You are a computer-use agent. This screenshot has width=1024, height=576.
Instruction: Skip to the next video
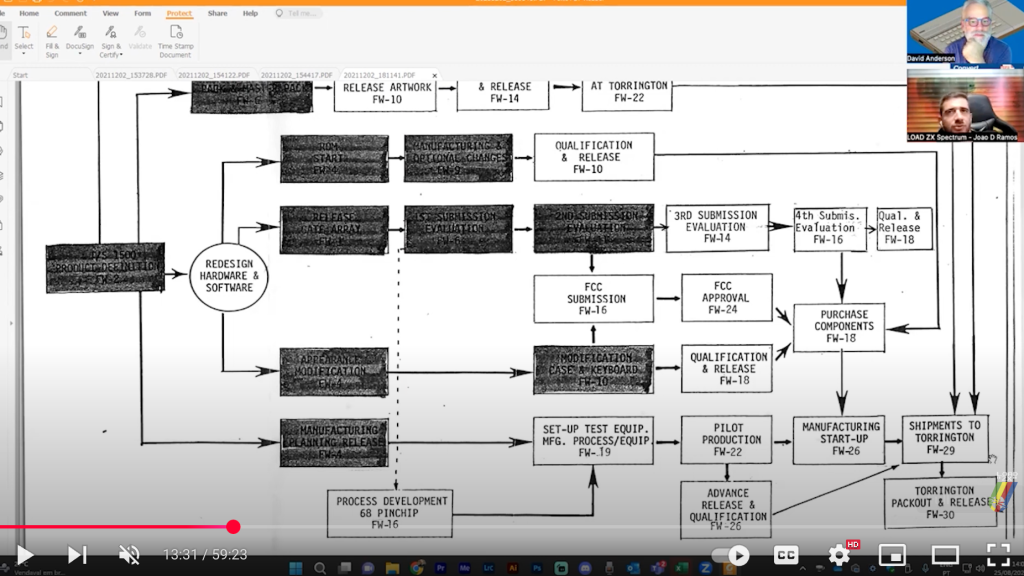point(76,555)
